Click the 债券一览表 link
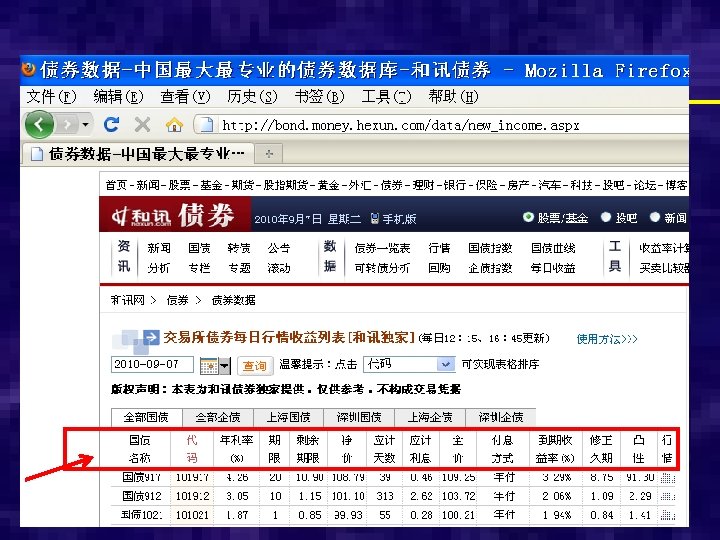Viewport: 720px width, 540px height. click(x=382, y=248)
